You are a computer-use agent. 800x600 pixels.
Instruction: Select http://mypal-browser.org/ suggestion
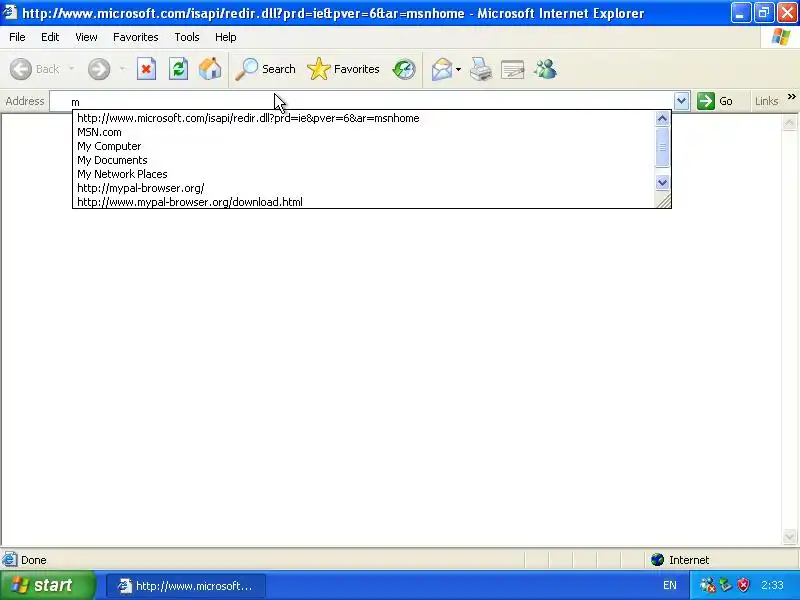pyautogui.click(x=363, y=188)
